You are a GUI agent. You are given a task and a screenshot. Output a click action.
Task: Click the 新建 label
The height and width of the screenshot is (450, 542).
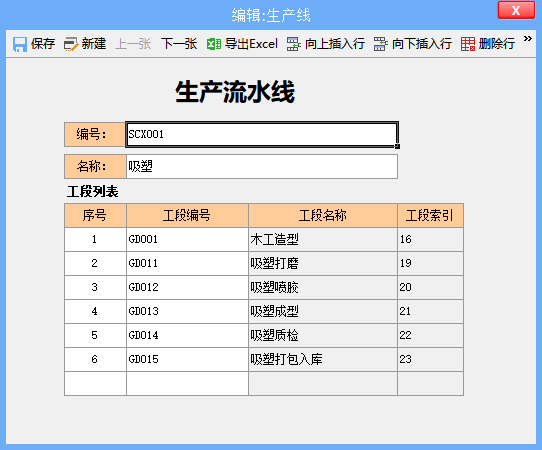[94, 44]
